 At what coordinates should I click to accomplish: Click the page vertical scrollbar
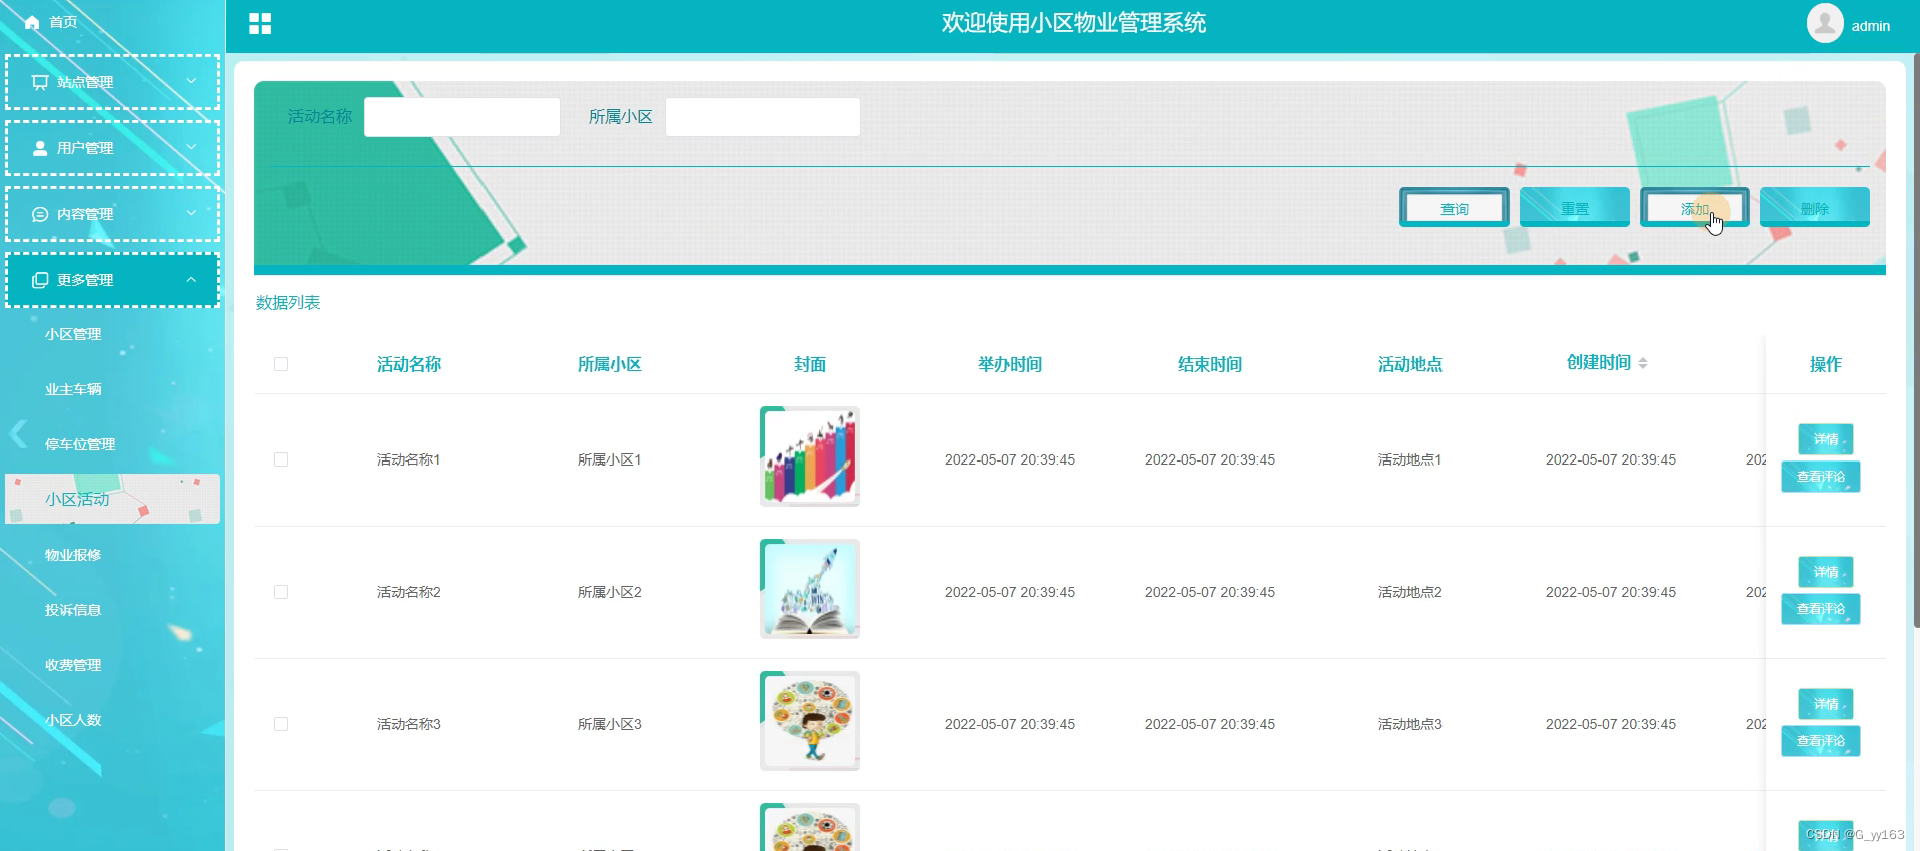(1916, 340)
